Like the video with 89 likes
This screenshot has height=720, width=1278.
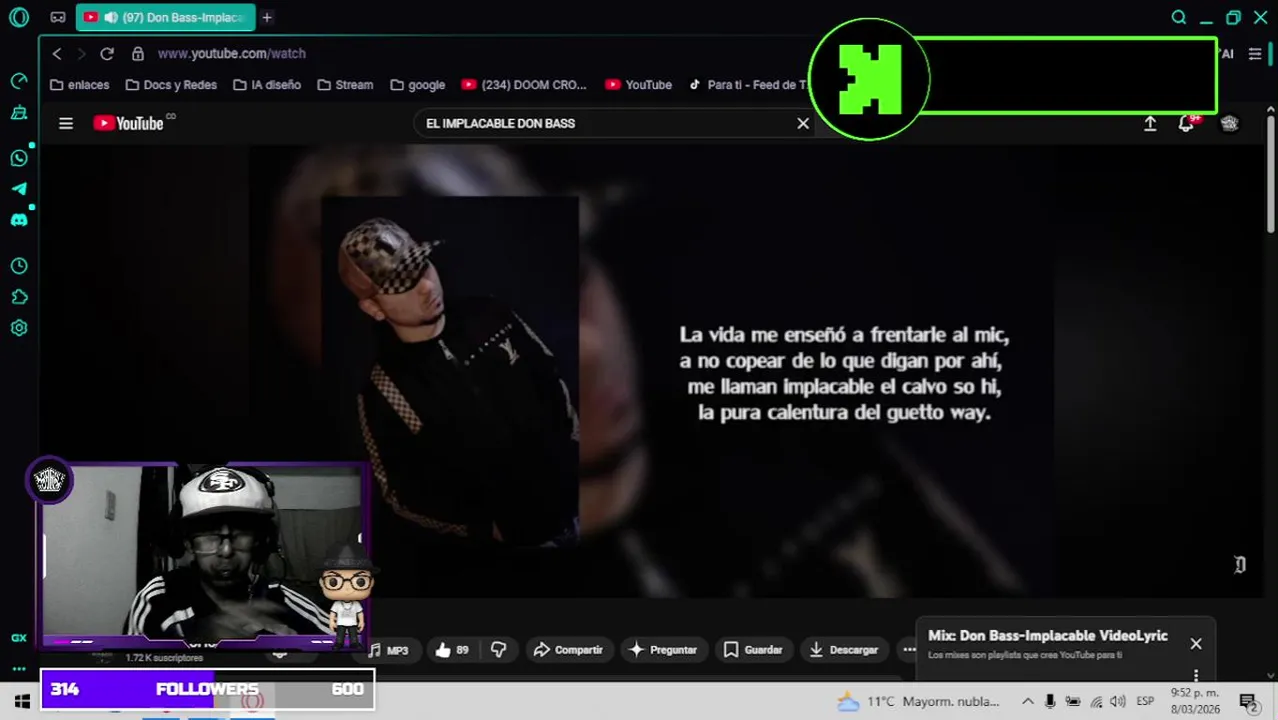pos(452,650)
